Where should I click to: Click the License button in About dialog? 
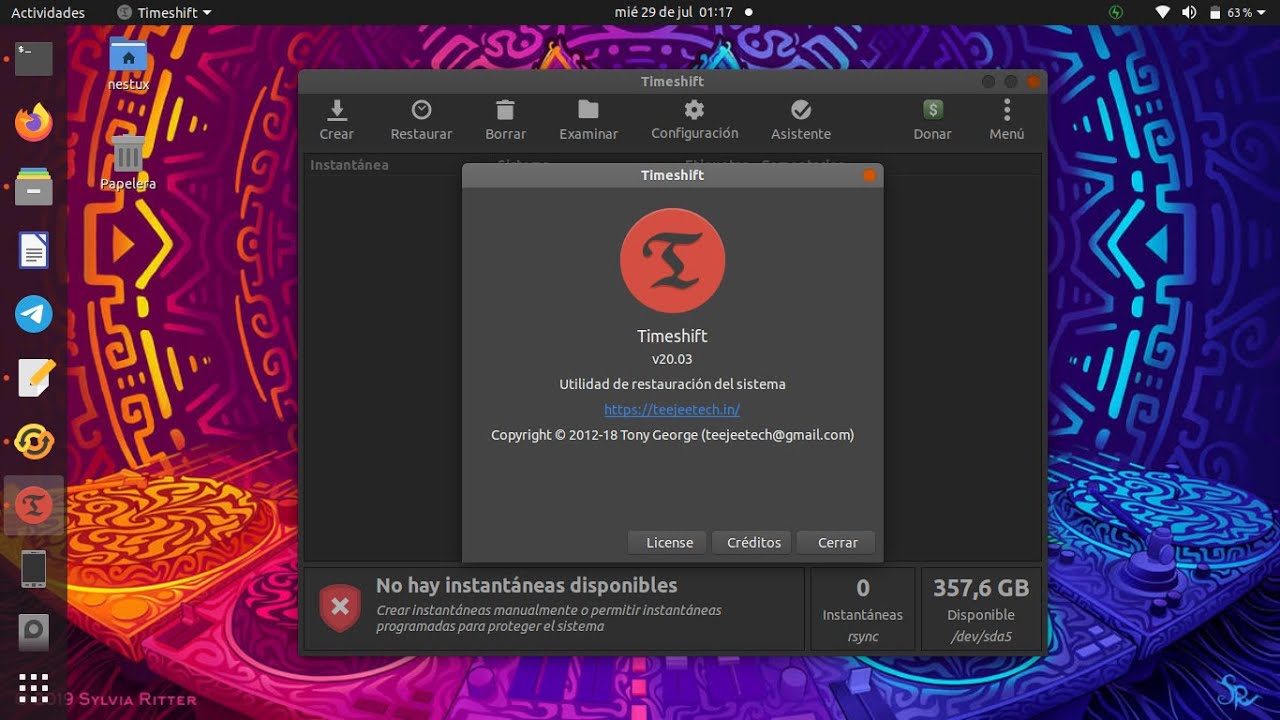tap(669, 542)
